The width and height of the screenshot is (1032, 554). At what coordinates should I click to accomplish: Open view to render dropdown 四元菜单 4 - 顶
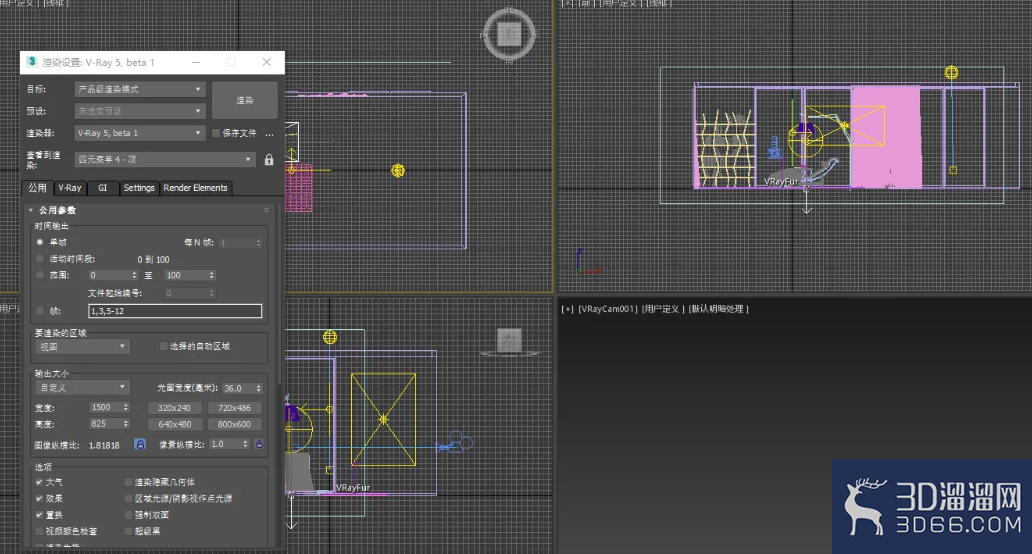pyautogui.click(x=165, y=159)
